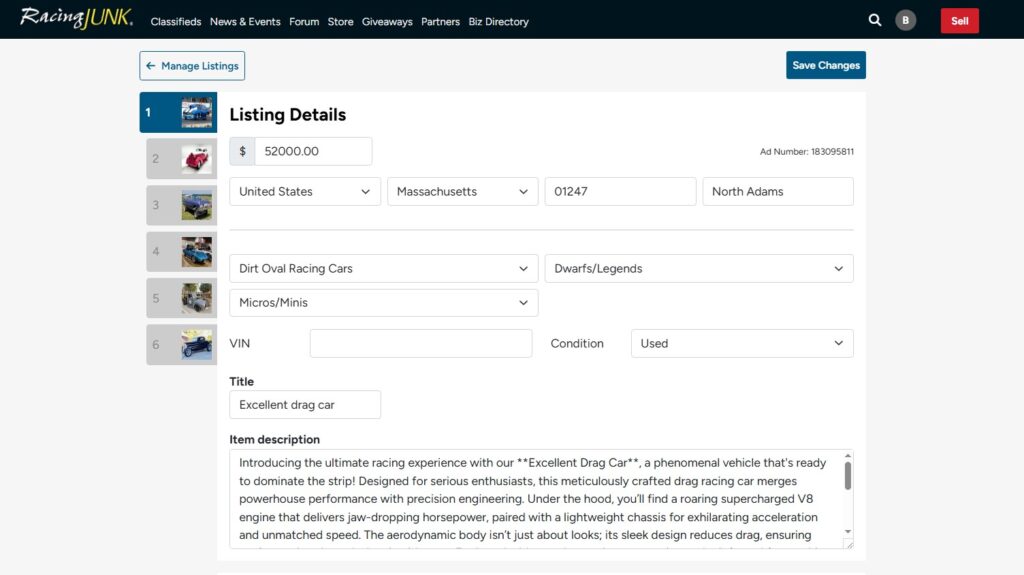This screenshot has height=575, width=1024.
Task: Select listing thumbnail 5
Action: point(182,298)
